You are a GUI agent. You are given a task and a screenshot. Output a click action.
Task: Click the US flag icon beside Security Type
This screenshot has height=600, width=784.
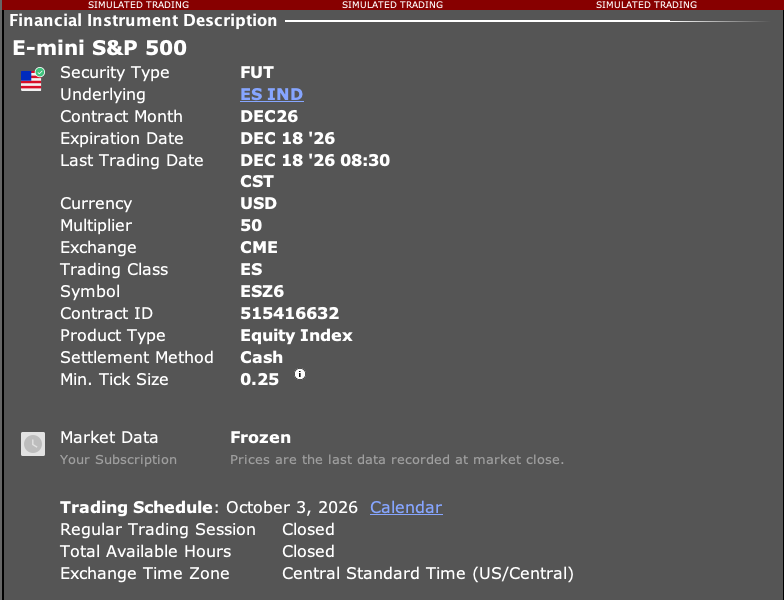point(32,80)
